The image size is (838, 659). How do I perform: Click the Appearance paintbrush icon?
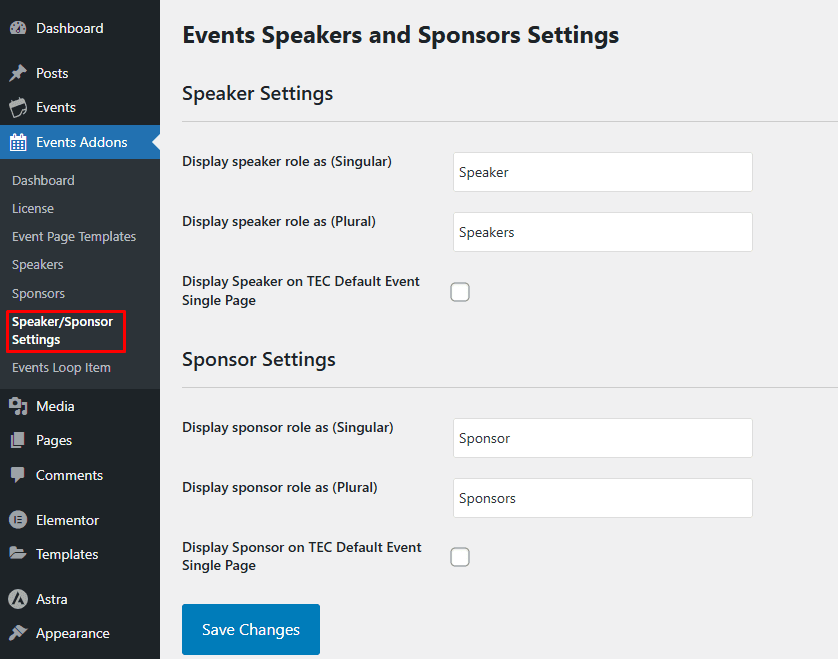18,633
